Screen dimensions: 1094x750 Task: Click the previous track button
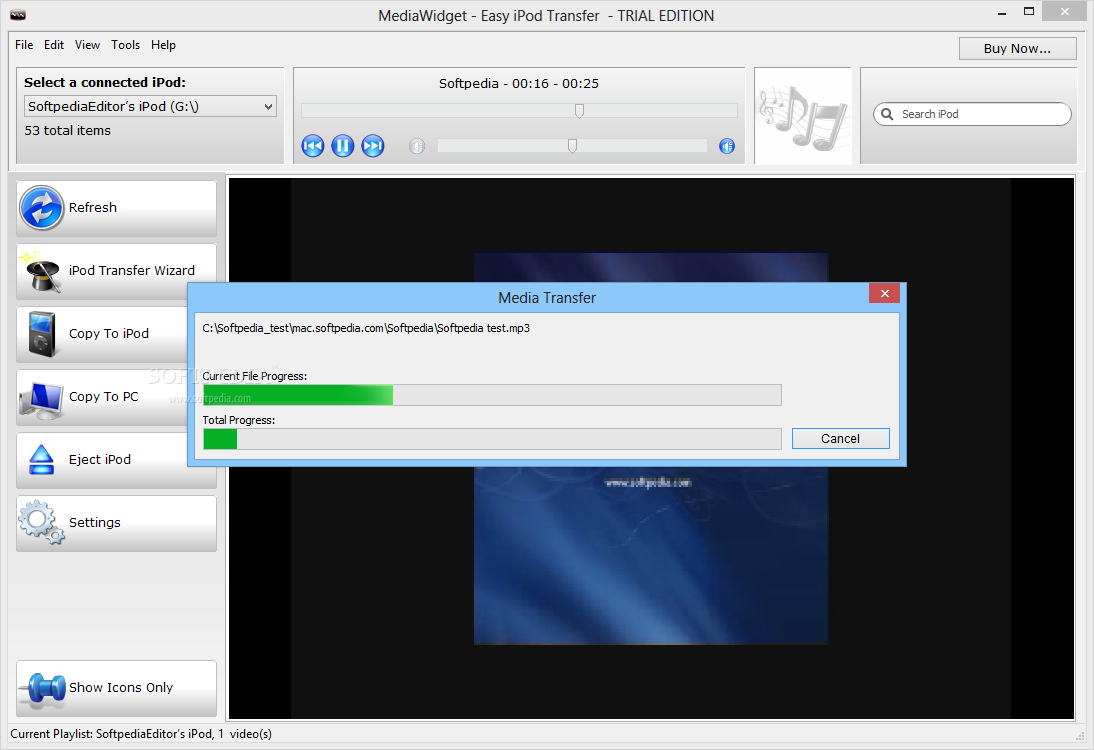tap(313, 146)
